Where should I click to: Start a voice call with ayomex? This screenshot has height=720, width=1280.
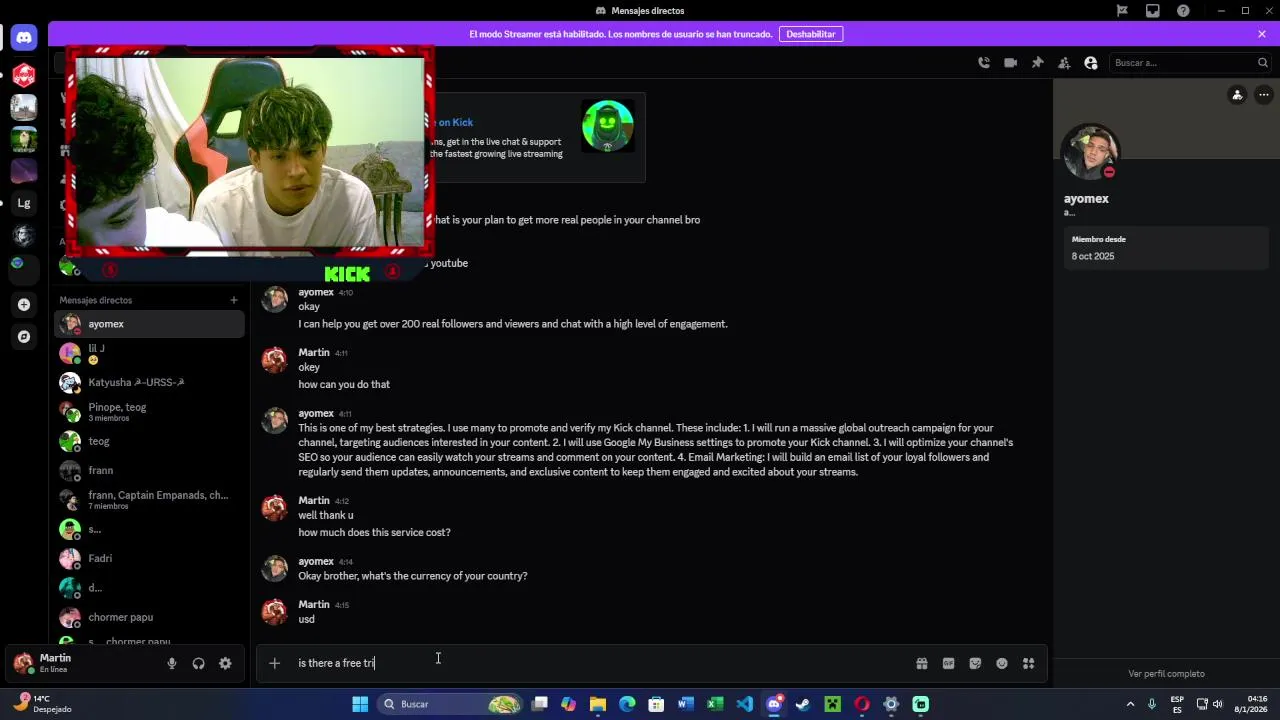click(984, 62)
